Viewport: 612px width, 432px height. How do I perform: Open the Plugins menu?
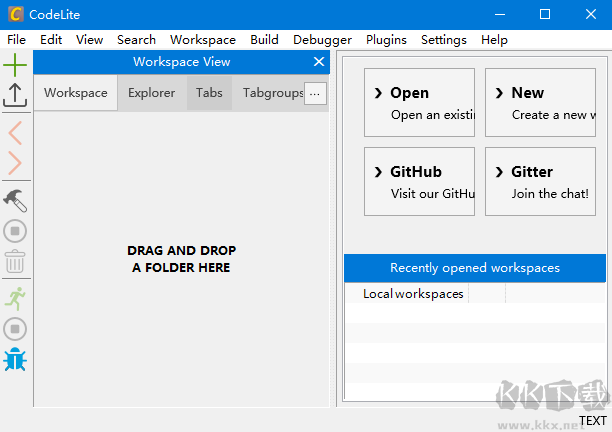386,40
